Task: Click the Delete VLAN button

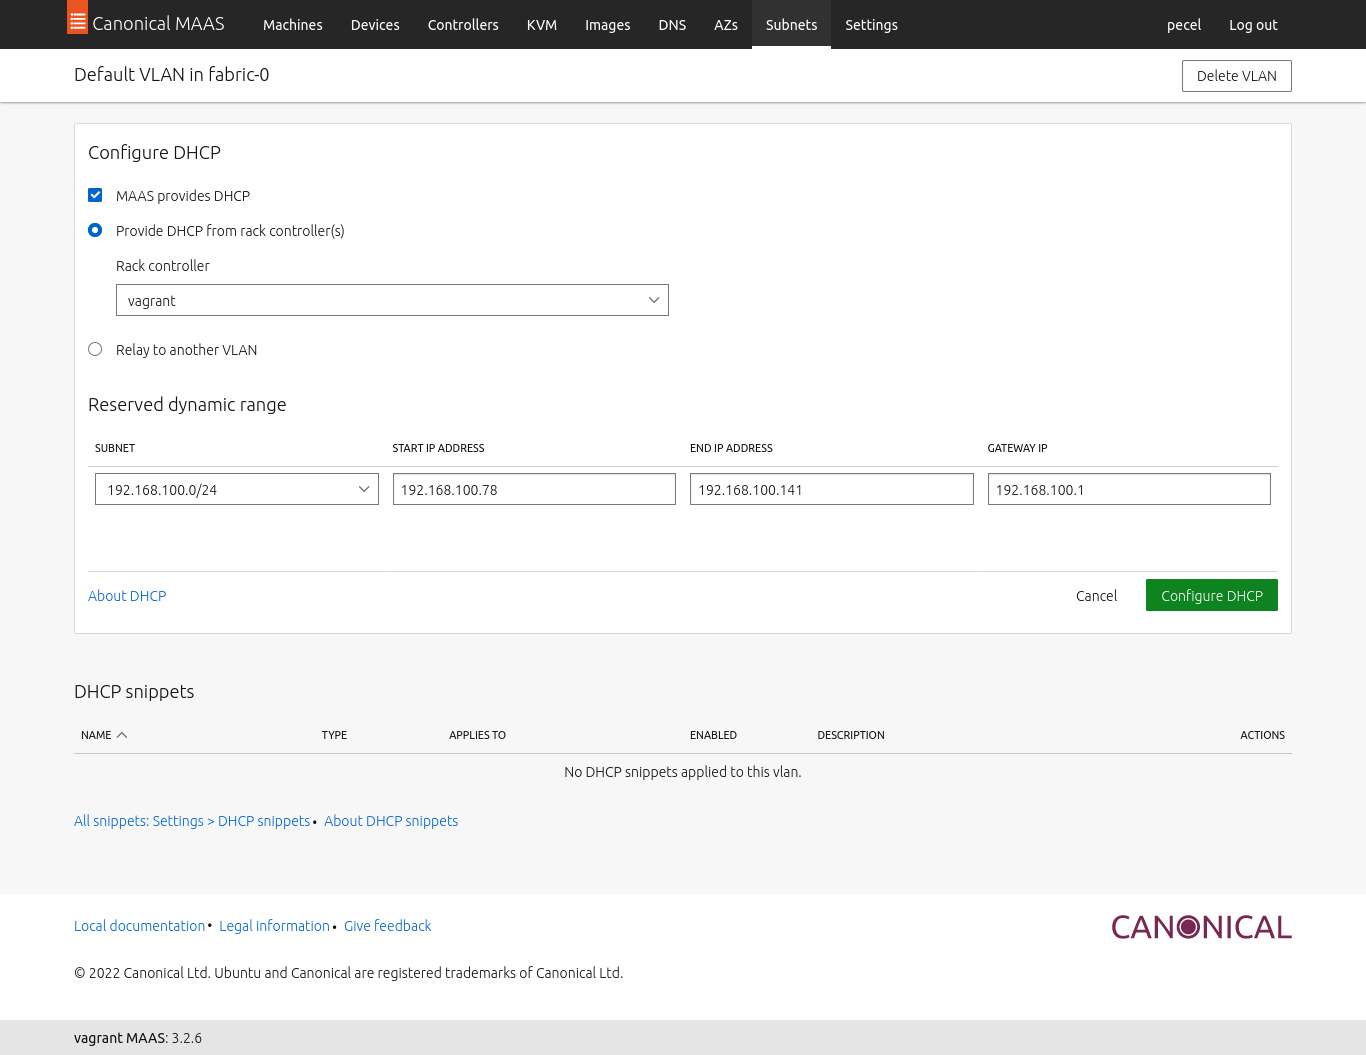Action: [x=1237, y=76]
